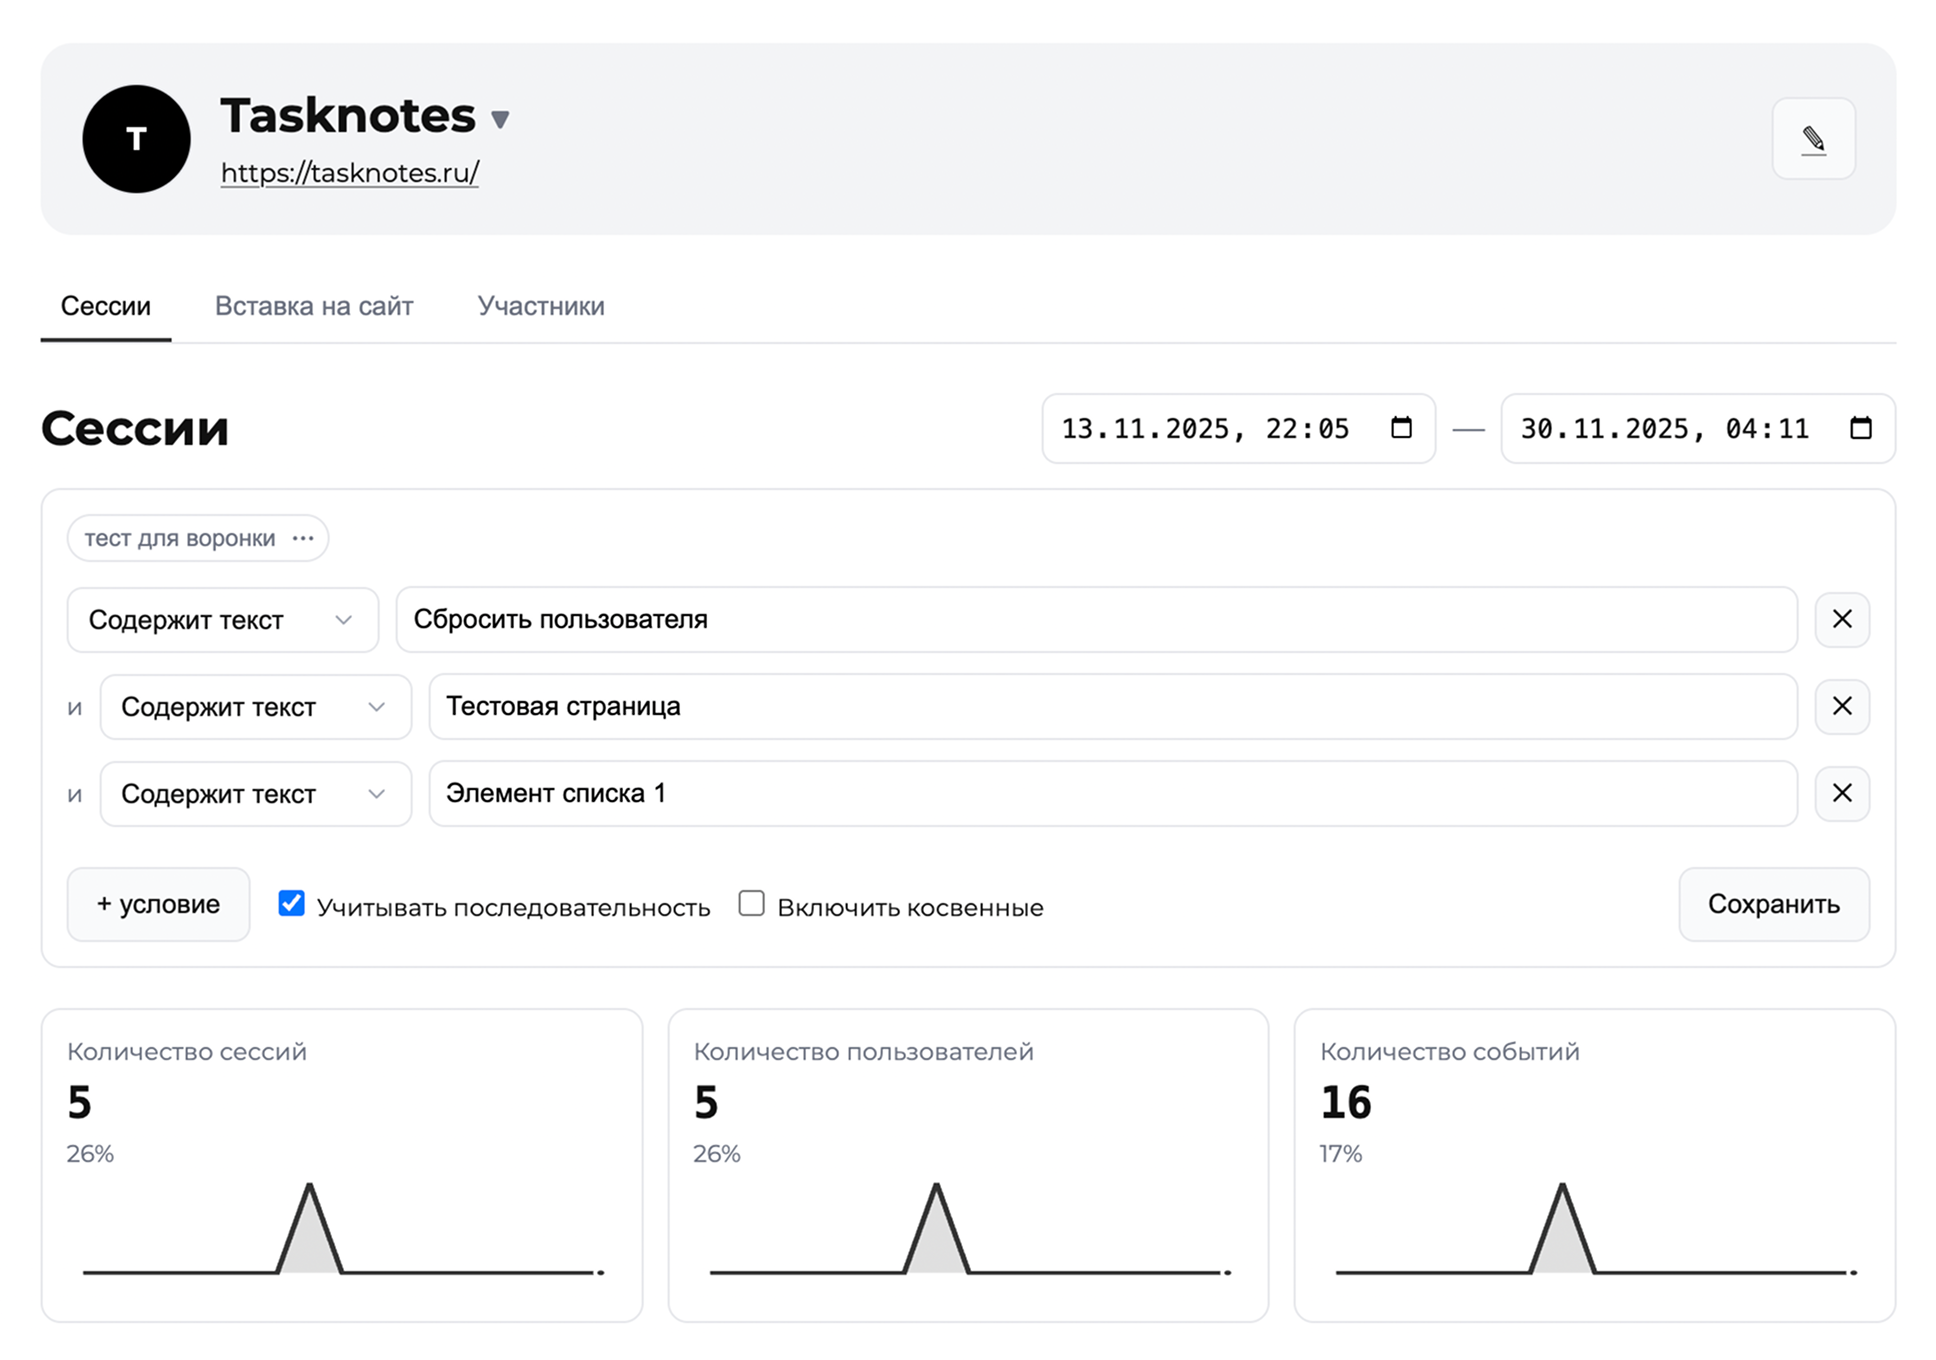1936x1360 pixels.
Task: Remove the 'Элемент списка 1' condition row
Action: [x=1842, y=793]
